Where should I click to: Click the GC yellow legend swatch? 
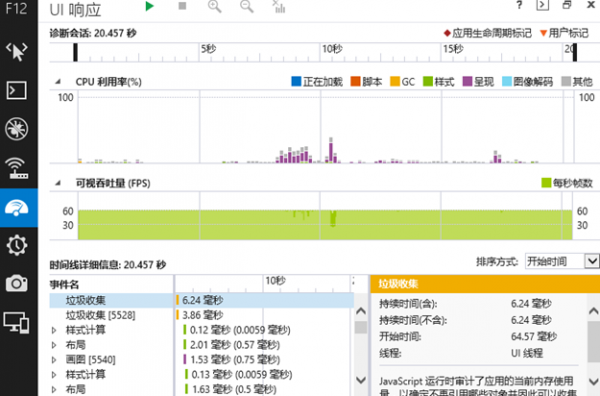pyautogui.click(x=395, y=81)
